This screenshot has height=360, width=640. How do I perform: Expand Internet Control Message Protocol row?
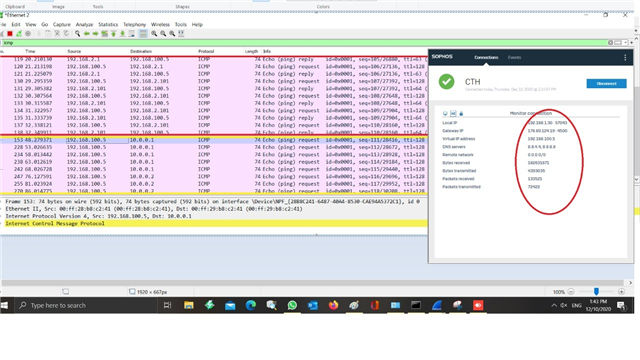pos(214,224)
